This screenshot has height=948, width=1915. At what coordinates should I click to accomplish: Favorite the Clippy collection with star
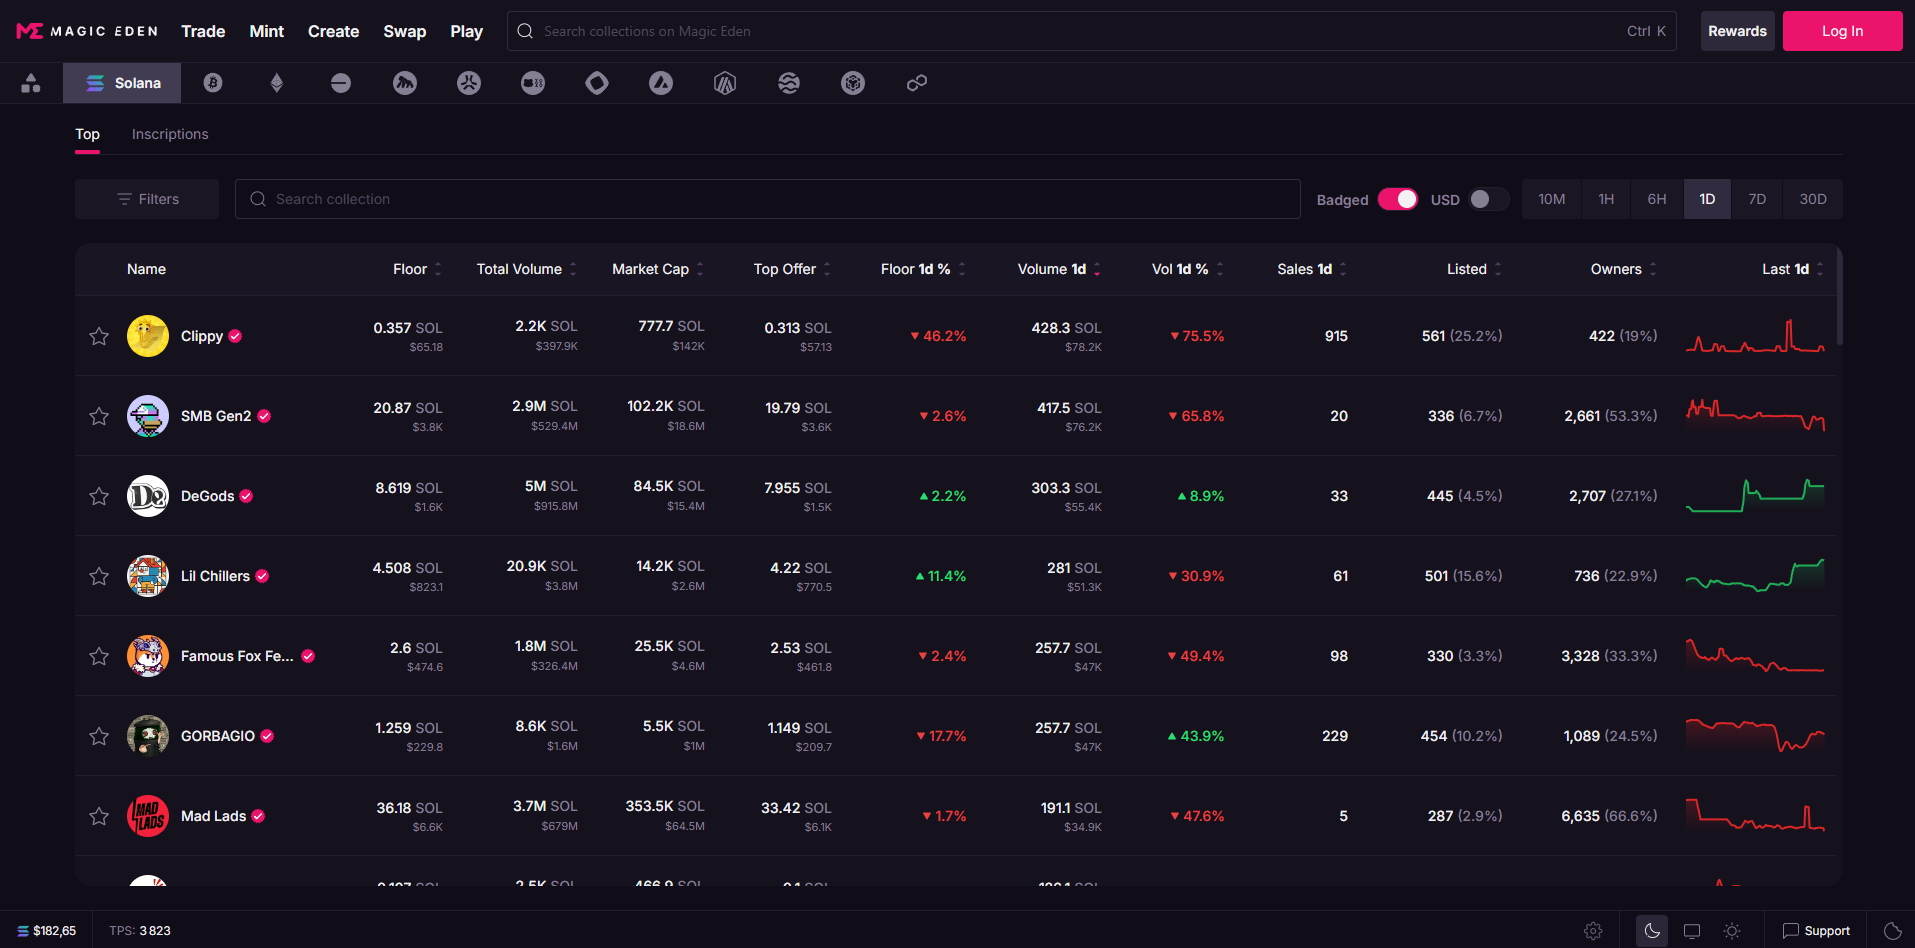(99, 336)
